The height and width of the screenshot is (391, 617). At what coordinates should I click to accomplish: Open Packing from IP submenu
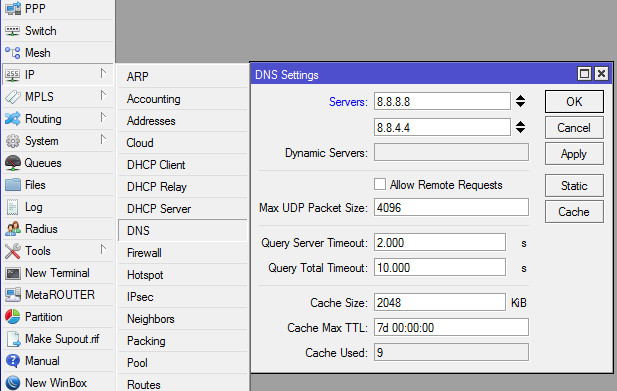183,341
